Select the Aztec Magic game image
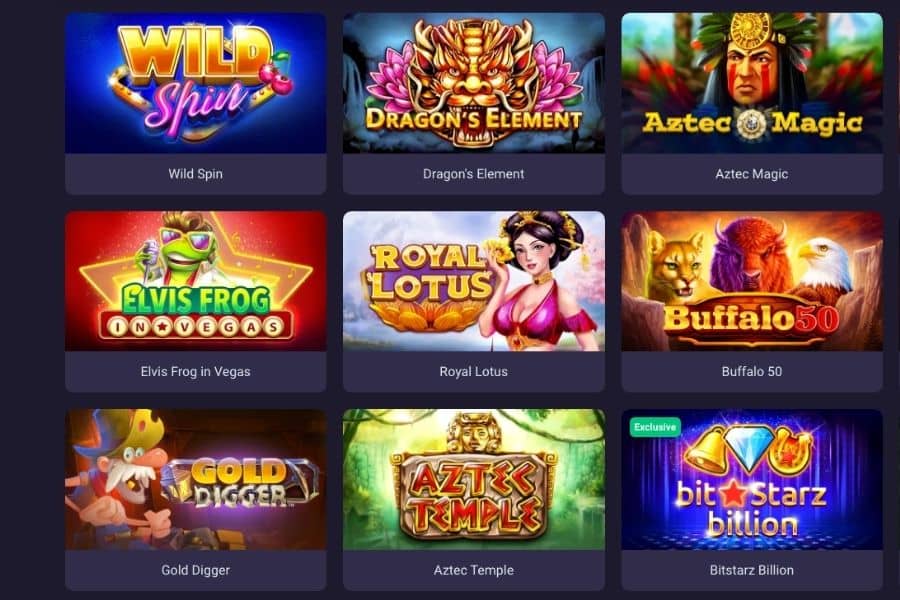 (x=752, y=83)
